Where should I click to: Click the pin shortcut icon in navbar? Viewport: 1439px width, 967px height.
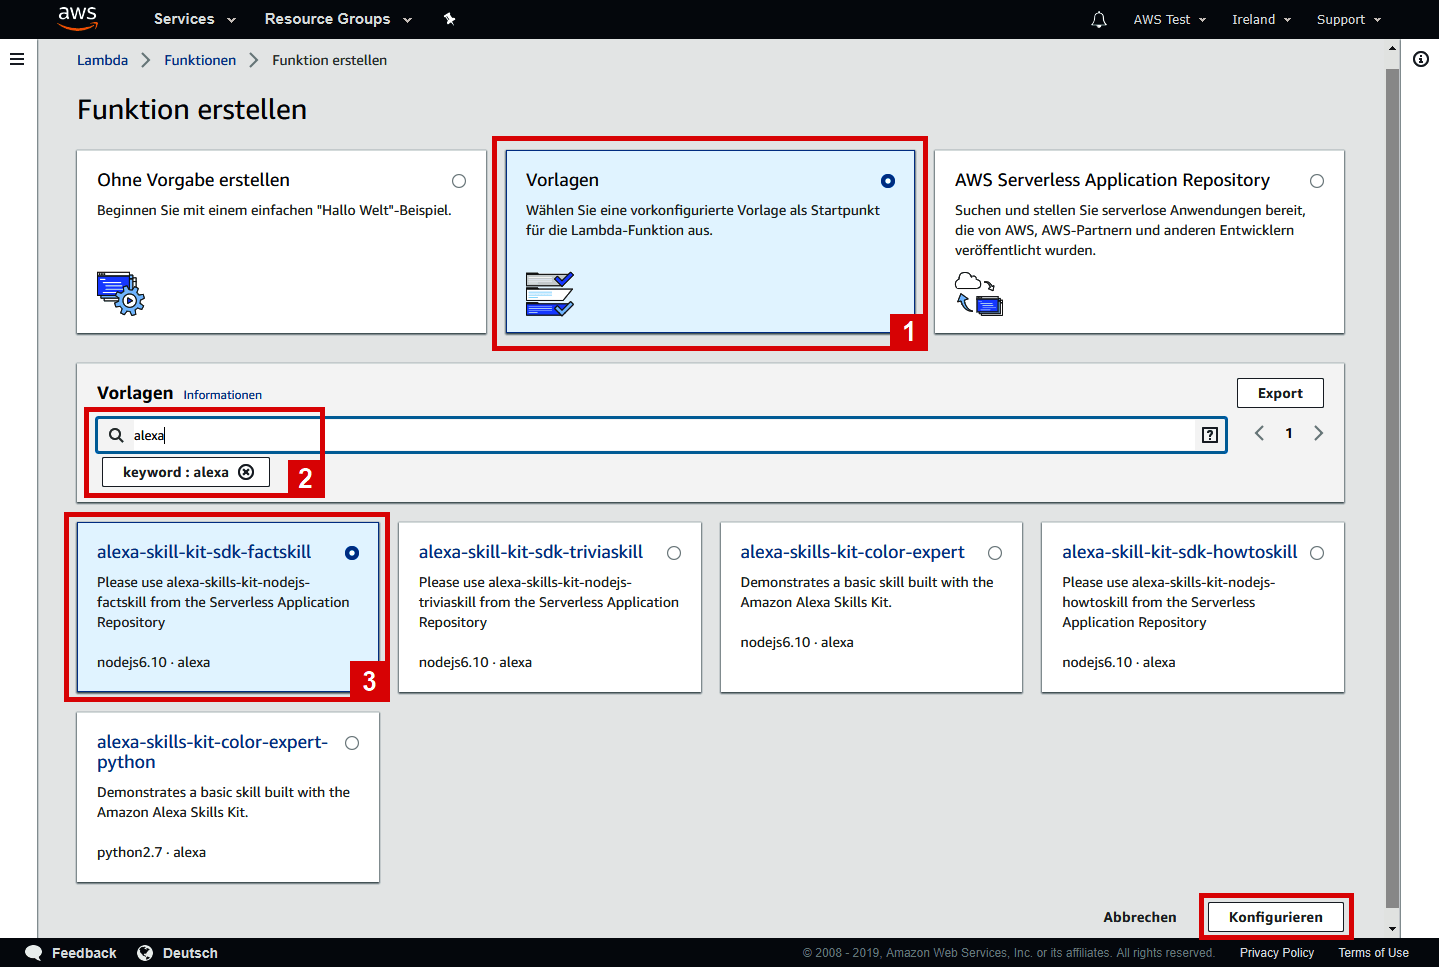[449, 18]
